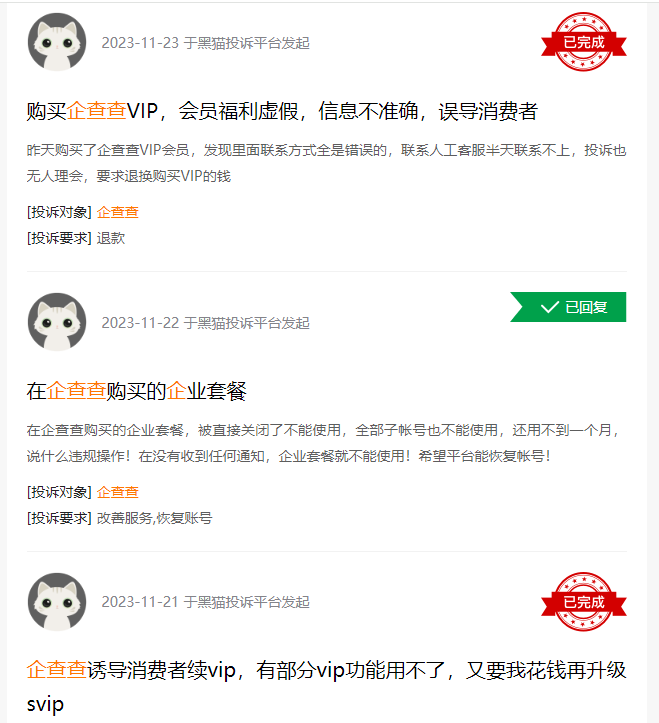Click the cat avatar on 2023-11-22 complaint

57,322
